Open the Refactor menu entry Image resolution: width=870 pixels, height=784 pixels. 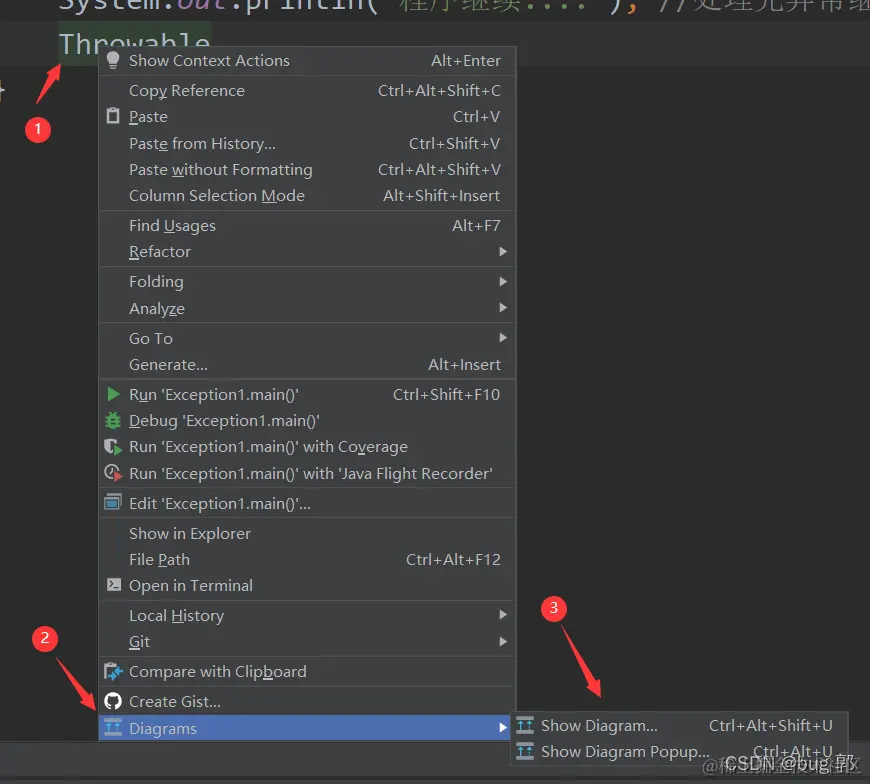click(307, 251)
